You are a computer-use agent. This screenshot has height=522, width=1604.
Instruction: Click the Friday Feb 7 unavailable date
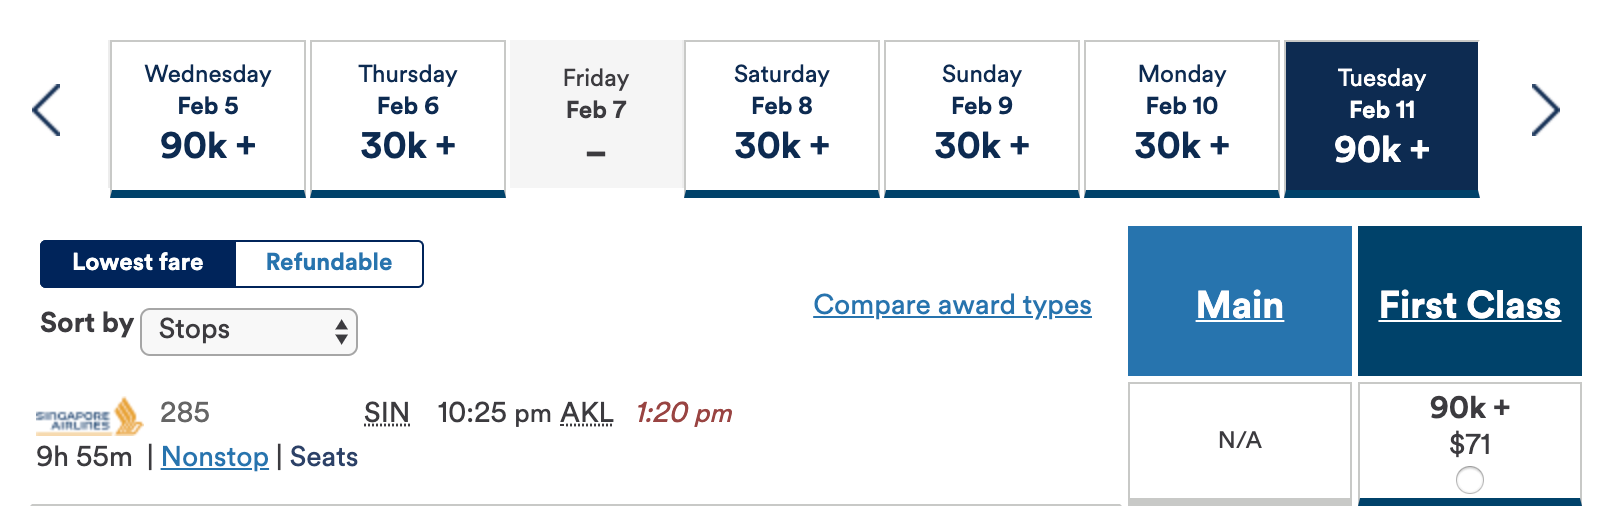click(596, 114)
